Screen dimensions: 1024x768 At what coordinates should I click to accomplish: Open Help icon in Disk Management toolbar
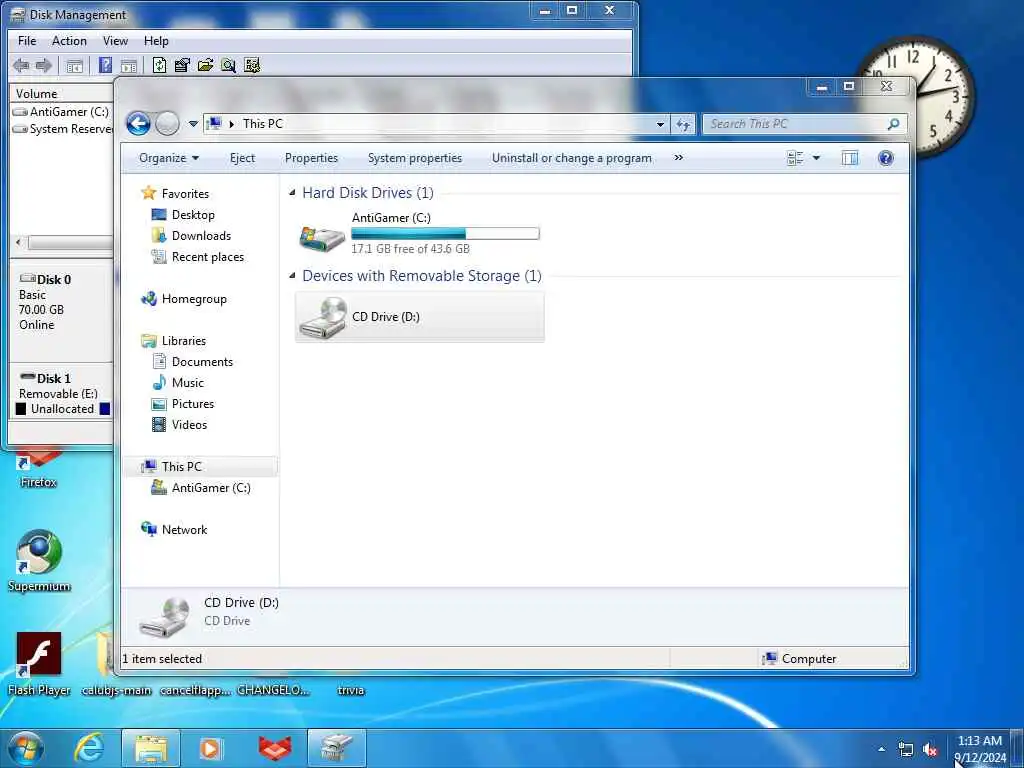pyautogui.click(x=105, y=65)
